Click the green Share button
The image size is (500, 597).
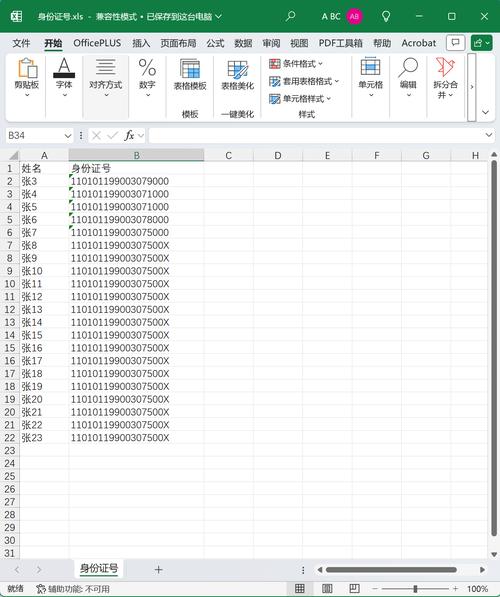pyautogui.click(x=481, y=43)
